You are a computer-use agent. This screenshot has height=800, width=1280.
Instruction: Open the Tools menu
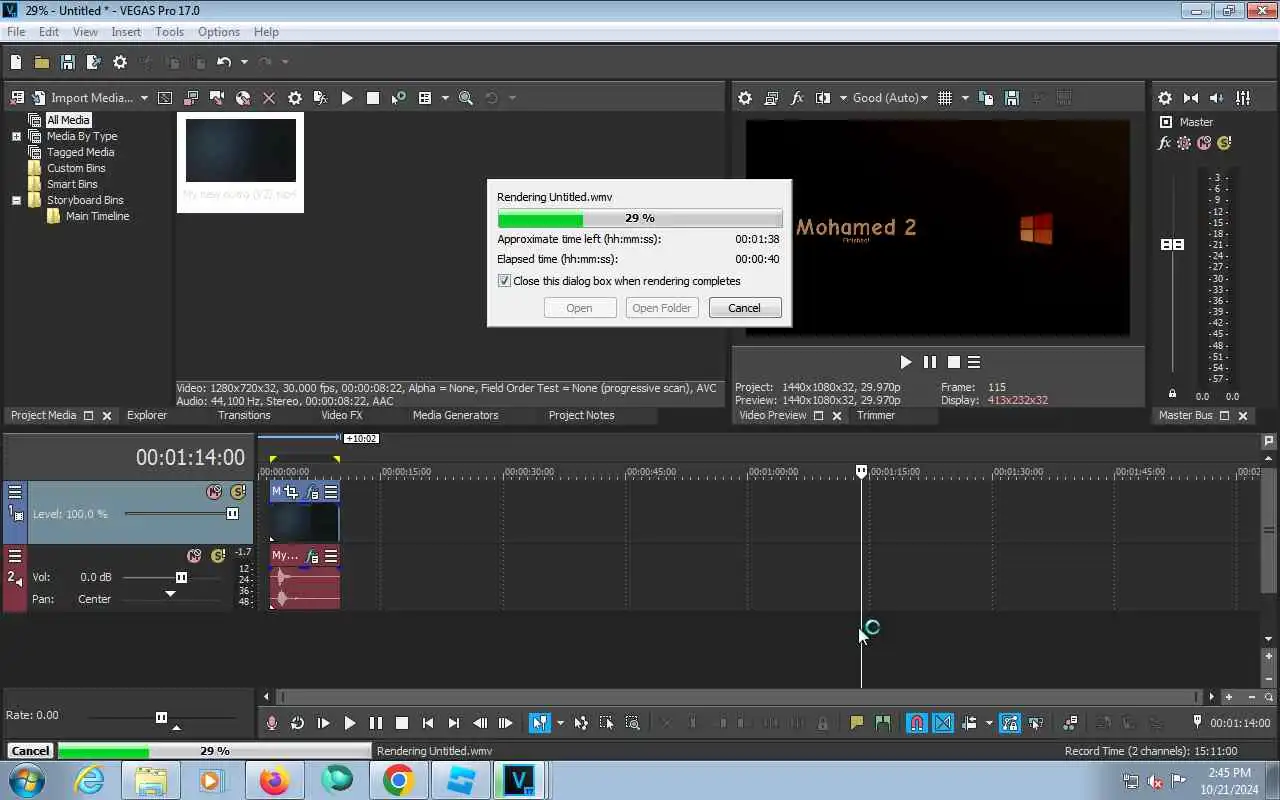[169, 32]
